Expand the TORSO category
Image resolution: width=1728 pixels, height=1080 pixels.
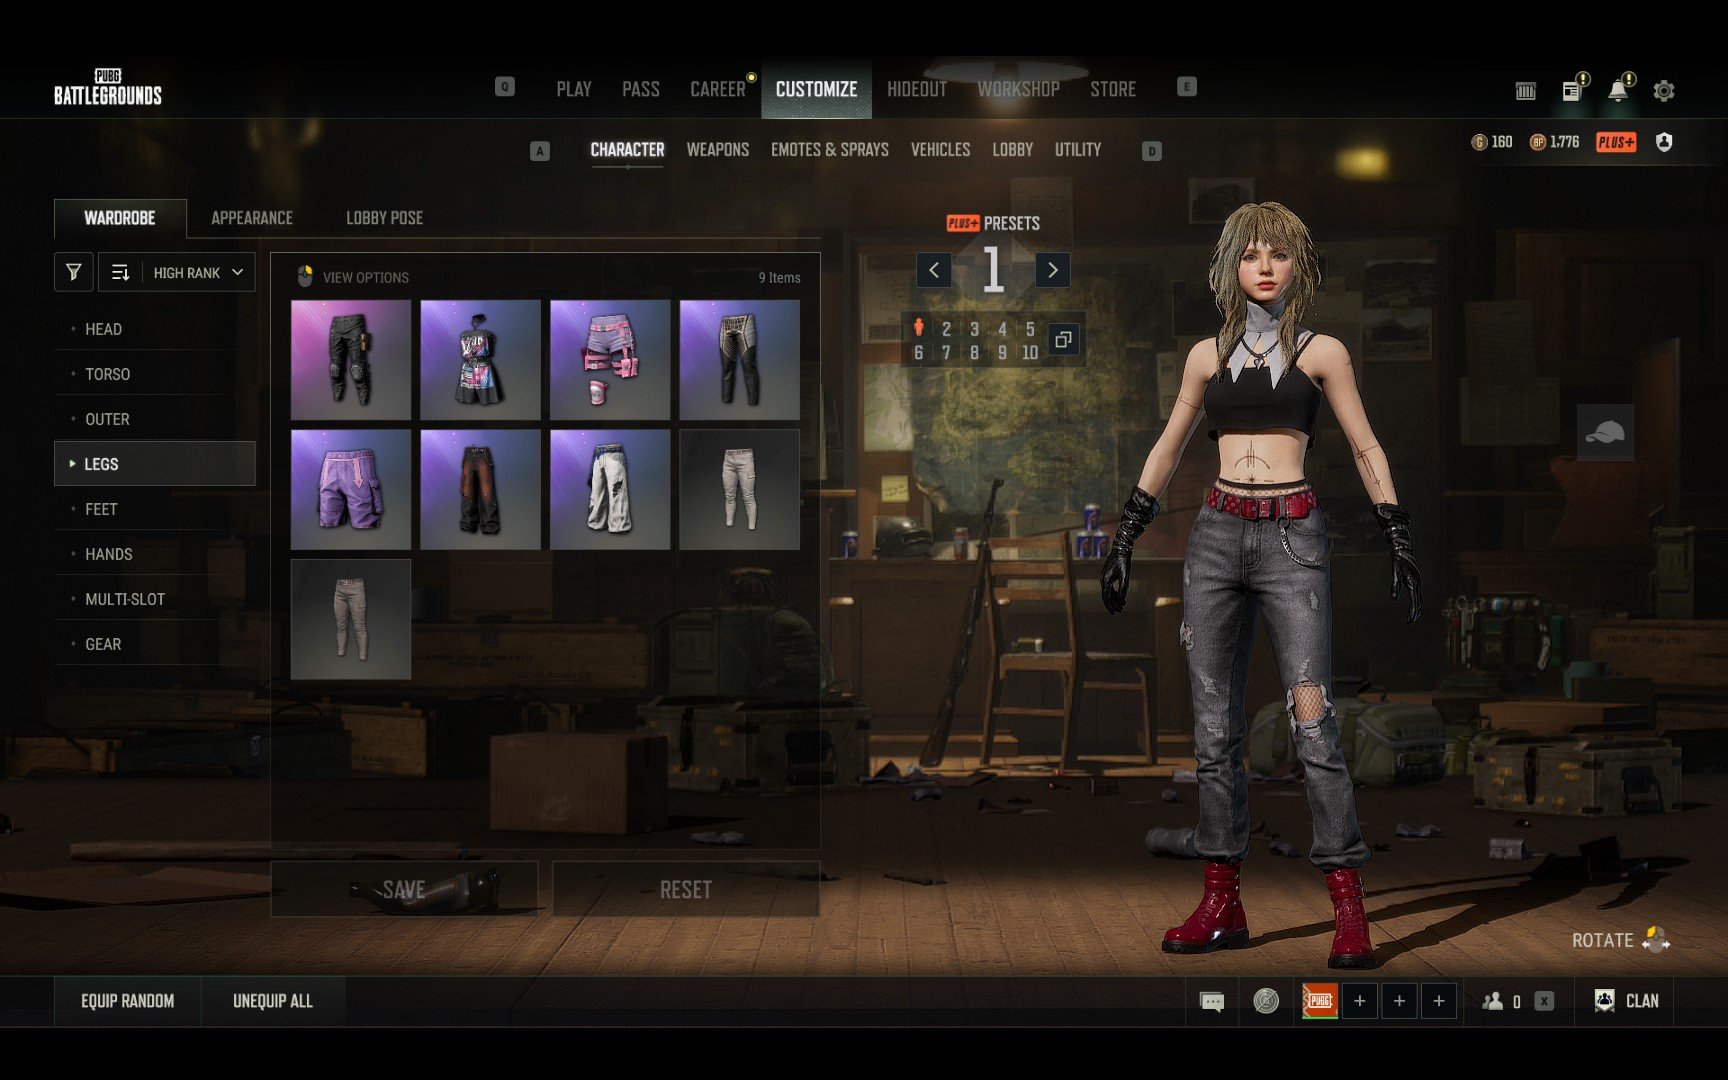pos(155,374)
